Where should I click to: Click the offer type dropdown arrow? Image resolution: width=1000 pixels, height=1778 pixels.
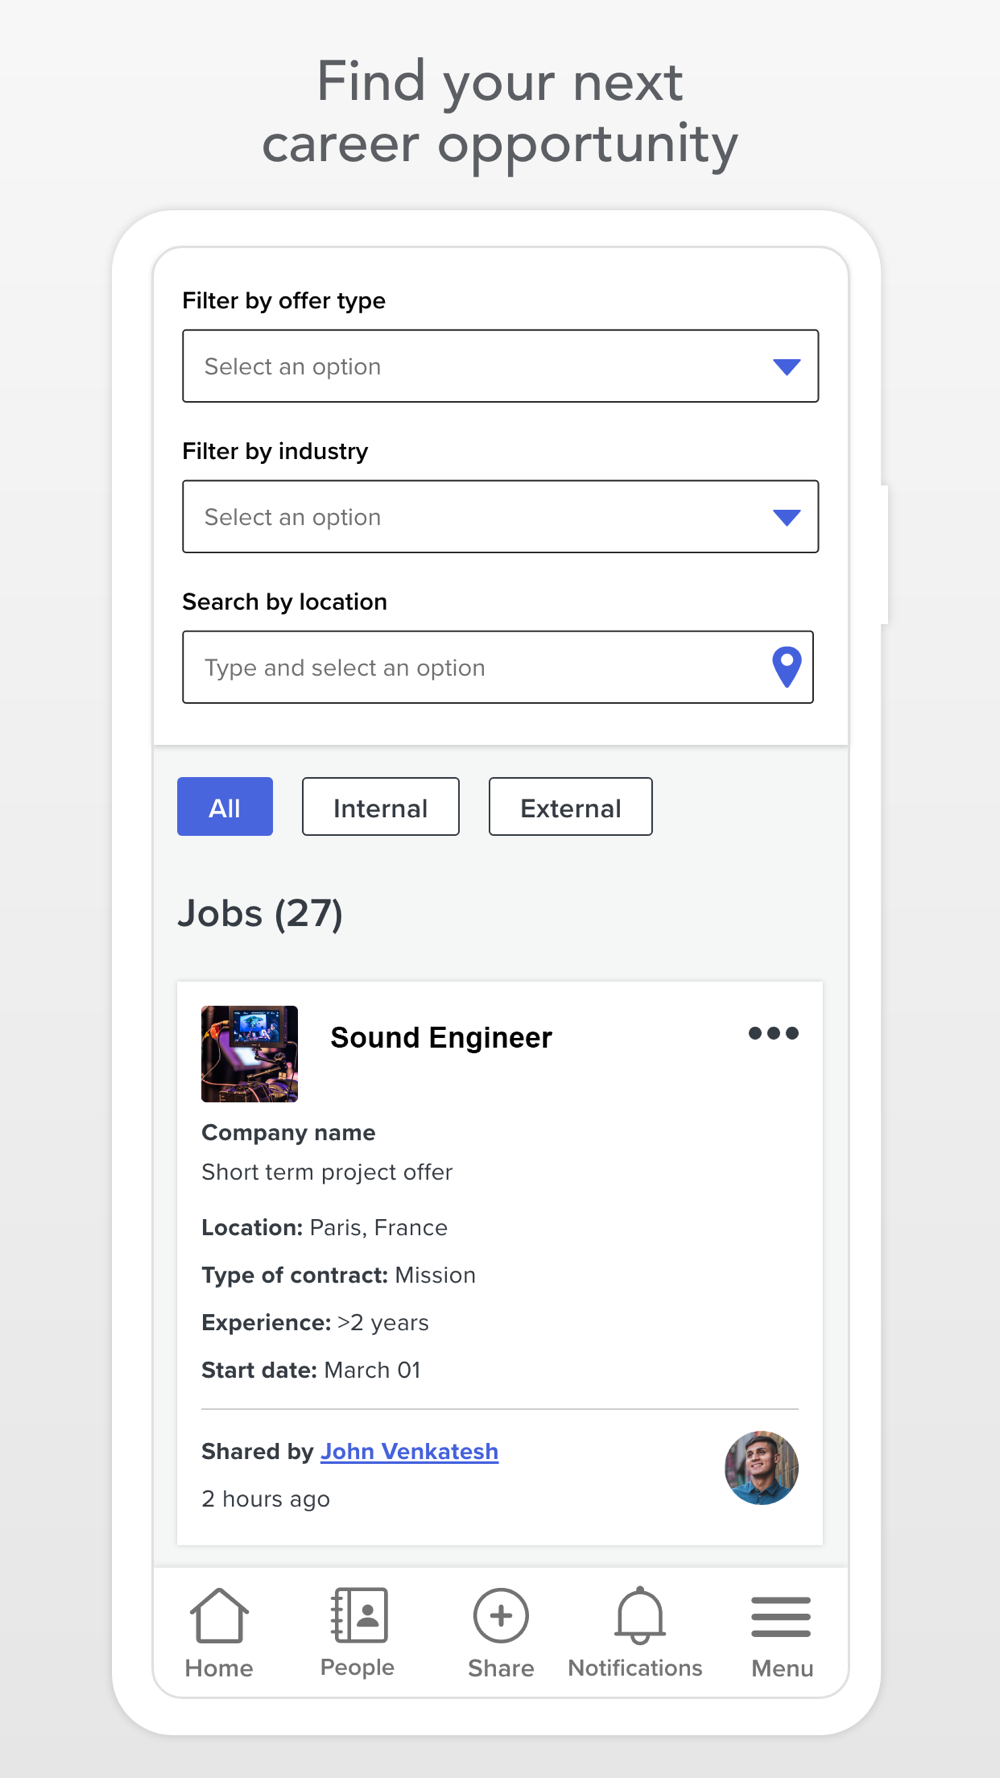pos(787,367)
